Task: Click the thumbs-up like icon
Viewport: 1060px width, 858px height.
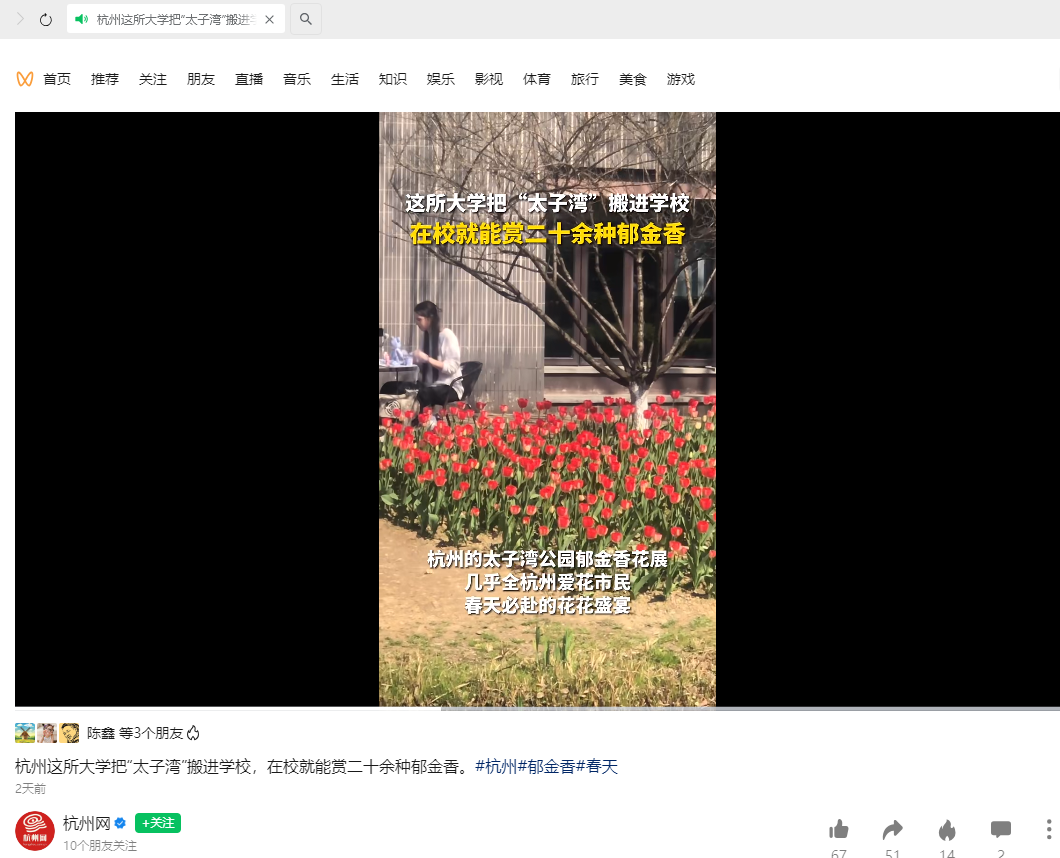Action: point(838,829)
